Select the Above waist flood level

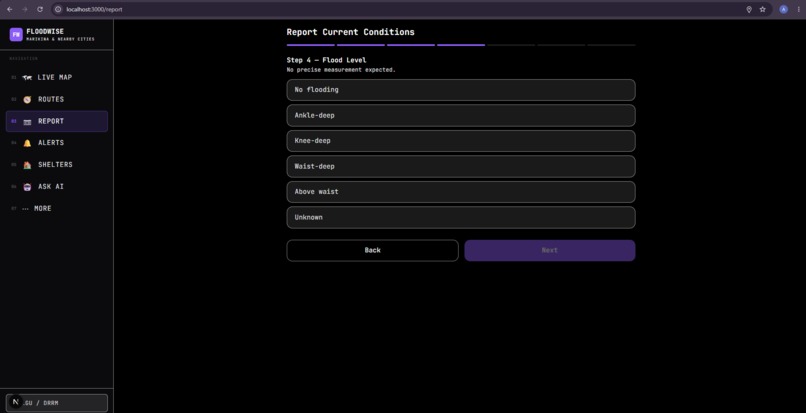461,192
